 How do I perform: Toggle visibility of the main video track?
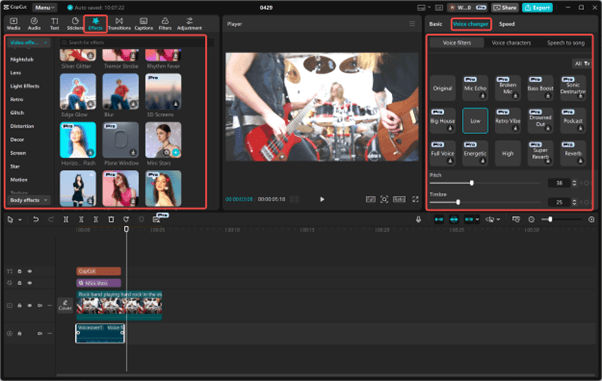click(x=30, y=305)
